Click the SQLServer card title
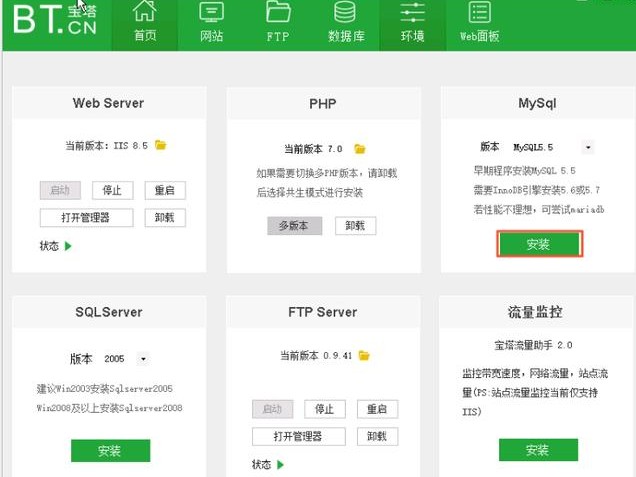The height and width of the screenshot is (477, 636). coord(109,312)
